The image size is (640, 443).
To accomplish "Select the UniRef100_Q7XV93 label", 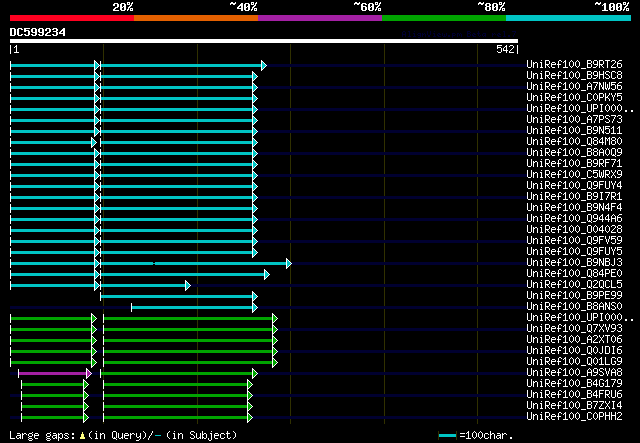I will [x=574, y=329].
